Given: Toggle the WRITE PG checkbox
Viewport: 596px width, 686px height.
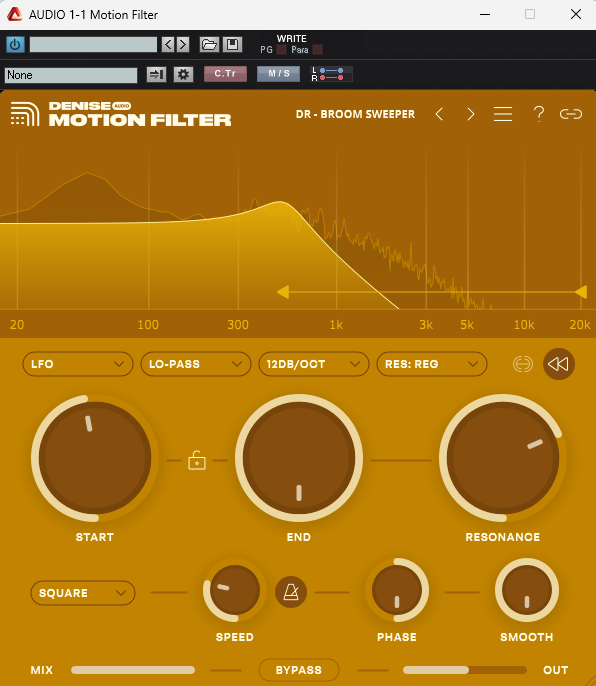Looking at the screenshot, I should tap(282, 50).
